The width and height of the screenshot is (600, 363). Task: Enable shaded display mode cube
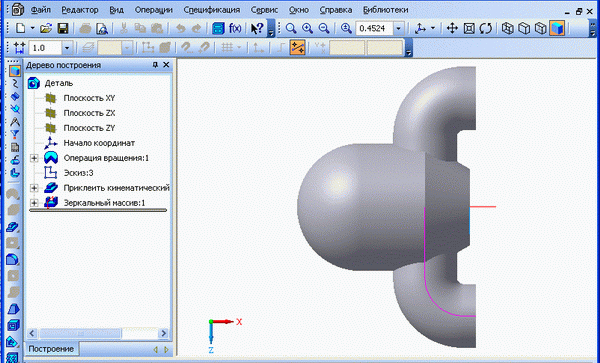[x=557, y=28]
